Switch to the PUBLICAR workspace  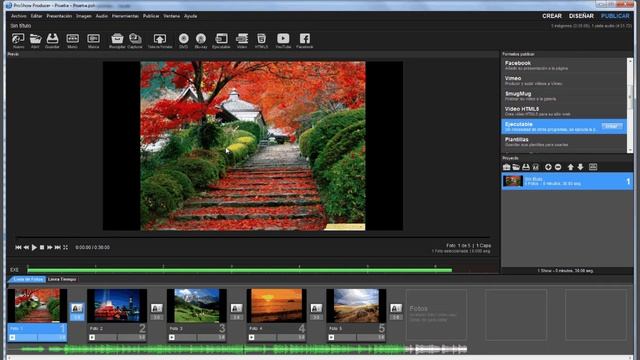click(x=615, y=16)
